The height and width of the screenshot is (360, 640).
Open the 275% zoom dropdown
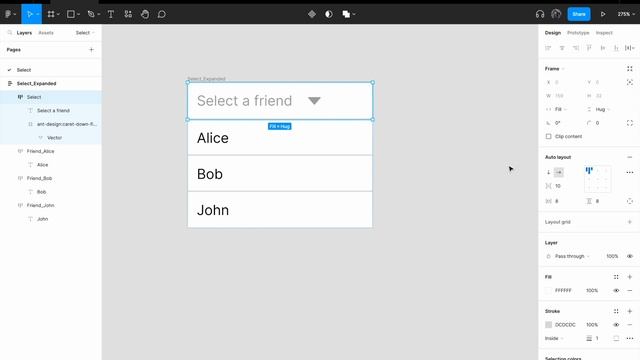click(626, 14)
